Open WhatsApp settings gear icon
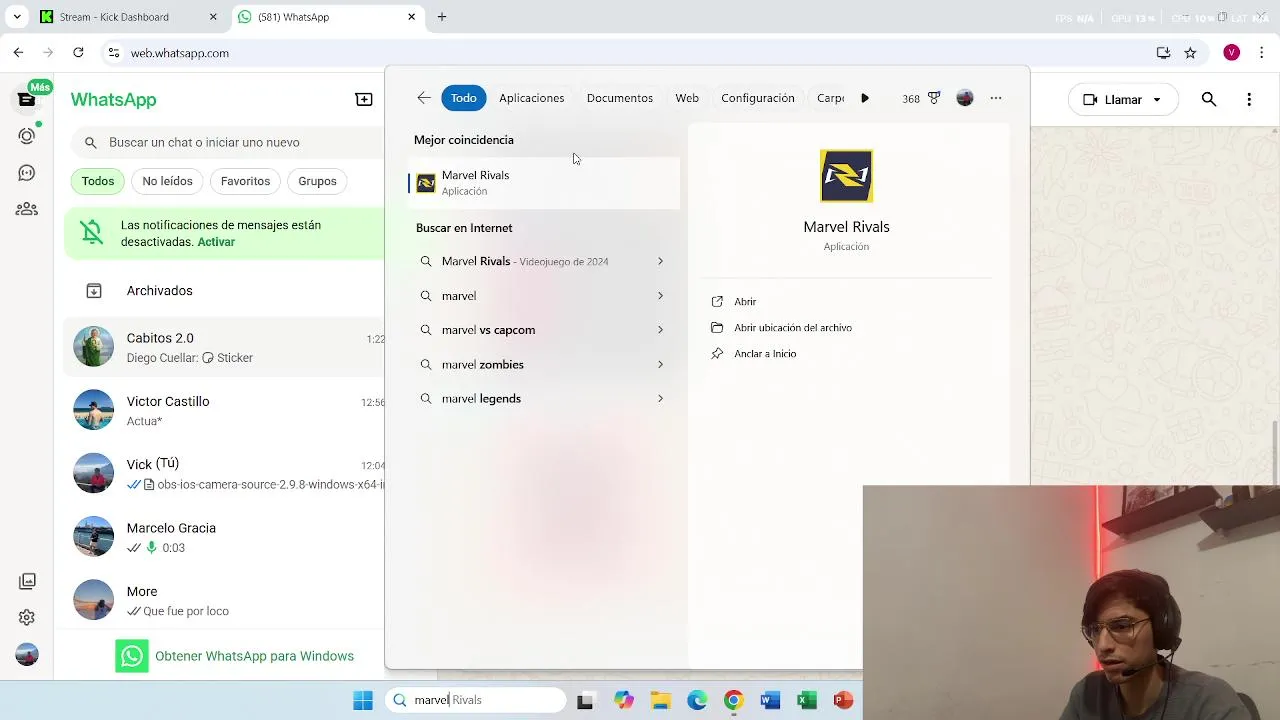Viewport: 1280px width, 720px height. pos(27,618)
